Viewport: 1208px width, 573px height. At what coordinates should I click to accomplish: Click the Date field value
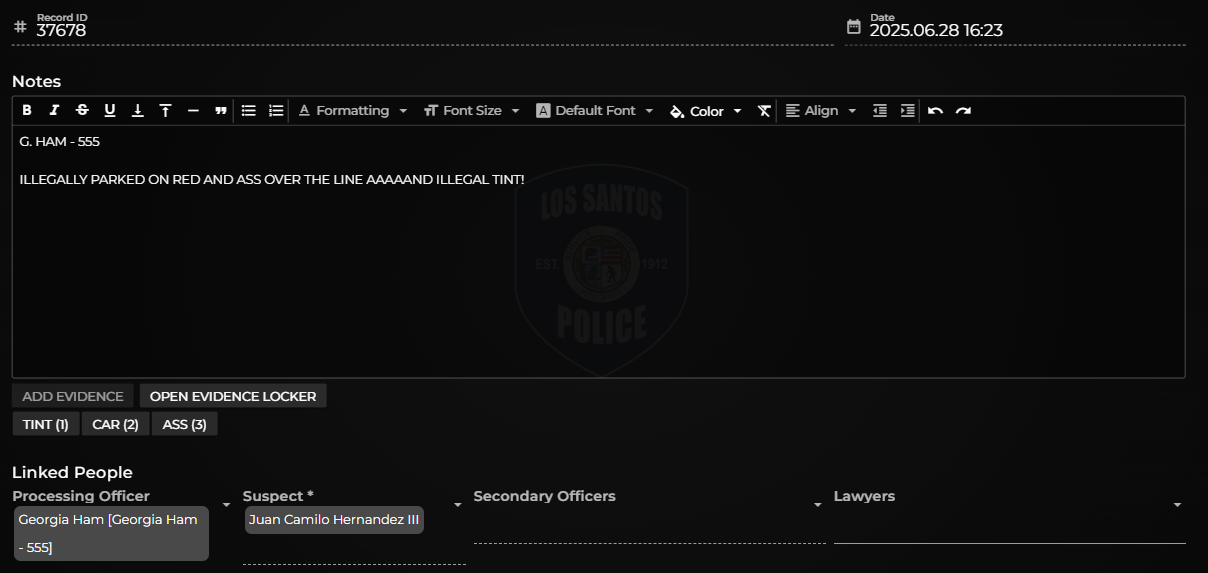pos(936,31)
